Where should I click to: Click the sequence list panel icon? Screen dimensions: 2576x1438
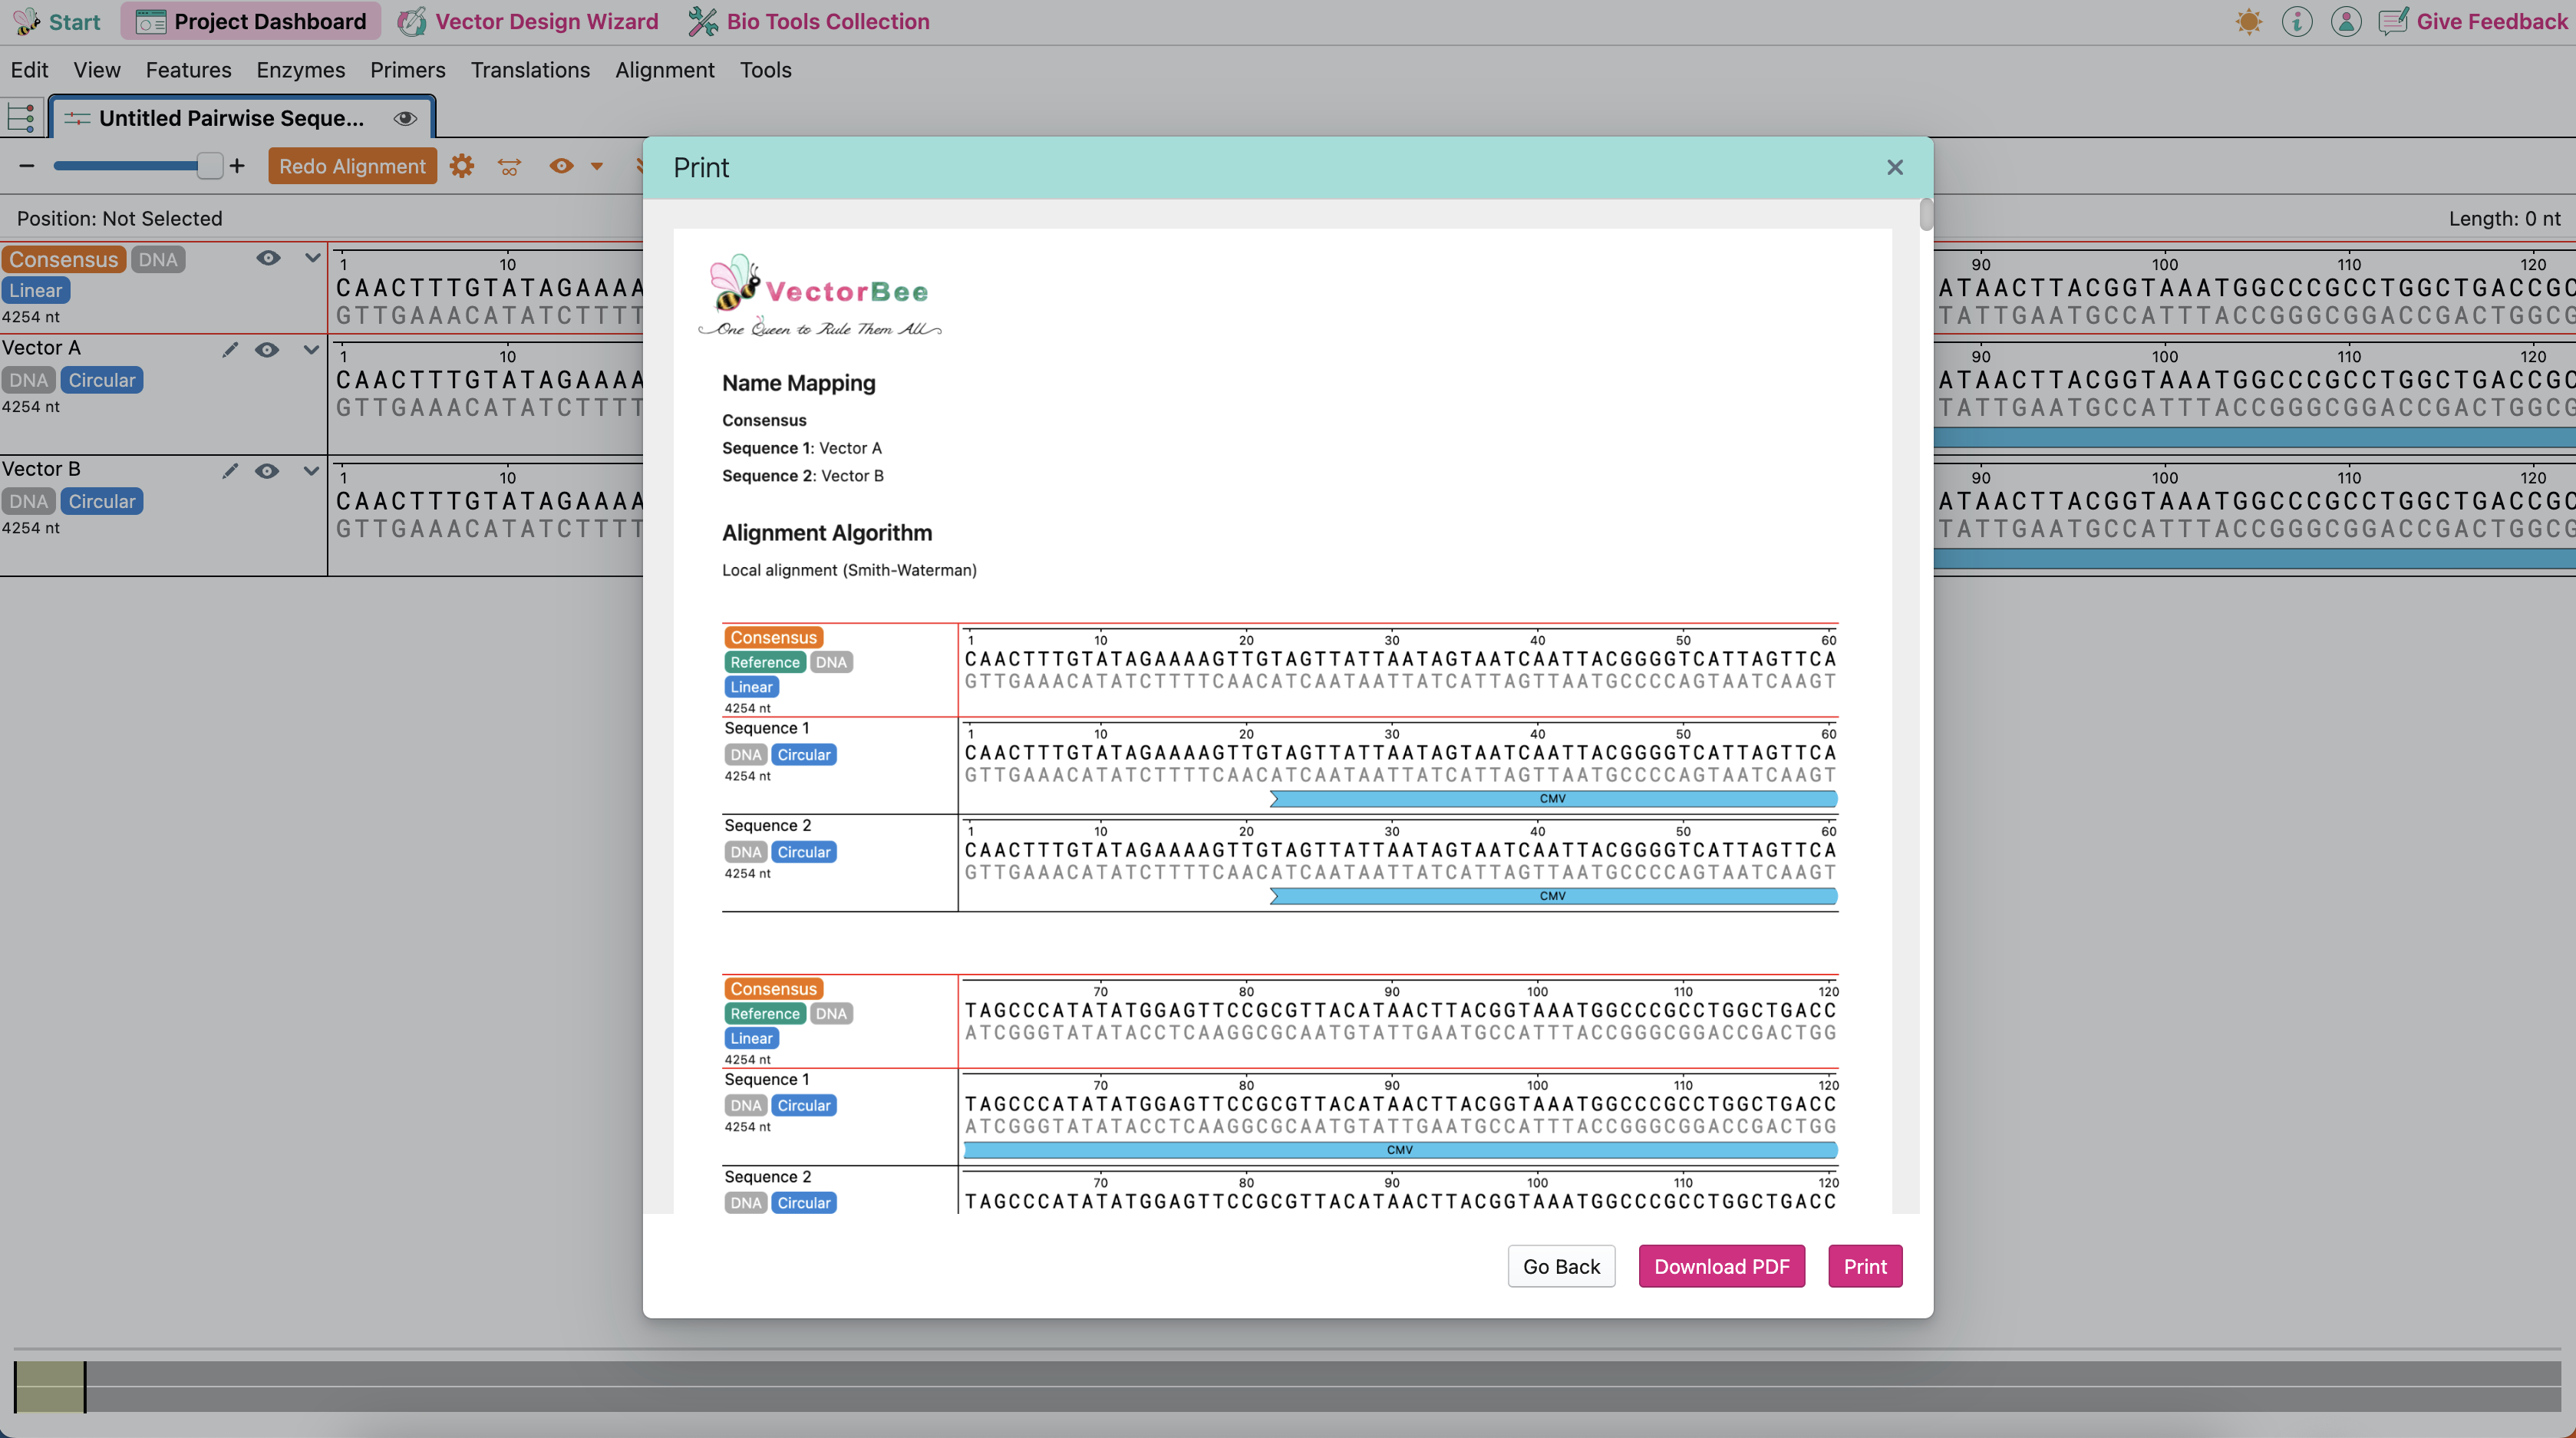[x=21, y=117]
